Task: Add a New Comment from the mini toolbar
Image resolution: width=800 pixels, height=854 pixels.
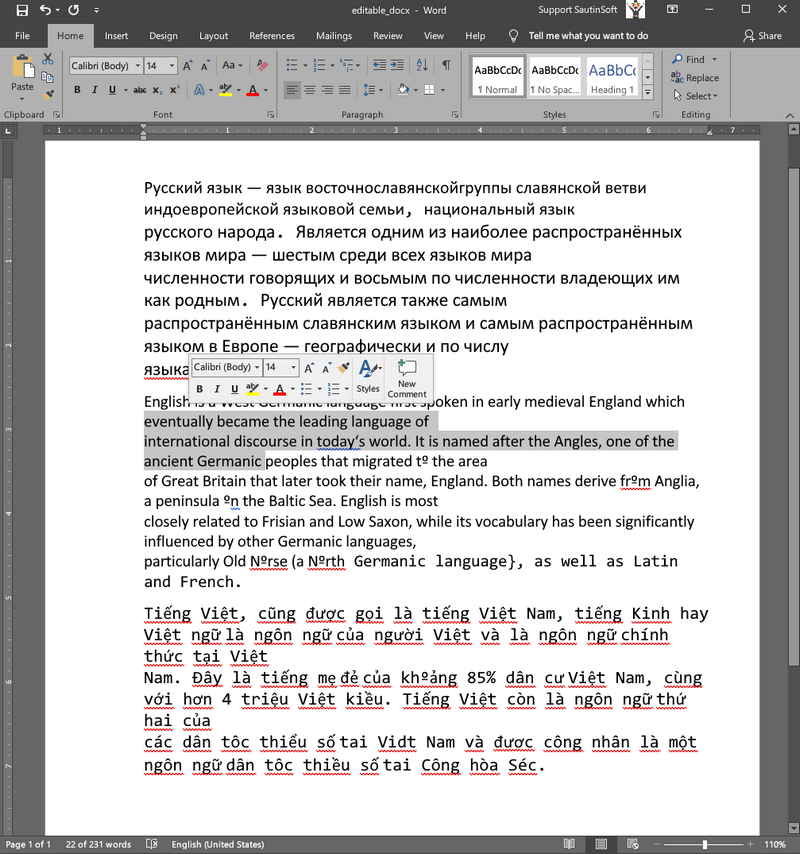Action: (407, 377)
